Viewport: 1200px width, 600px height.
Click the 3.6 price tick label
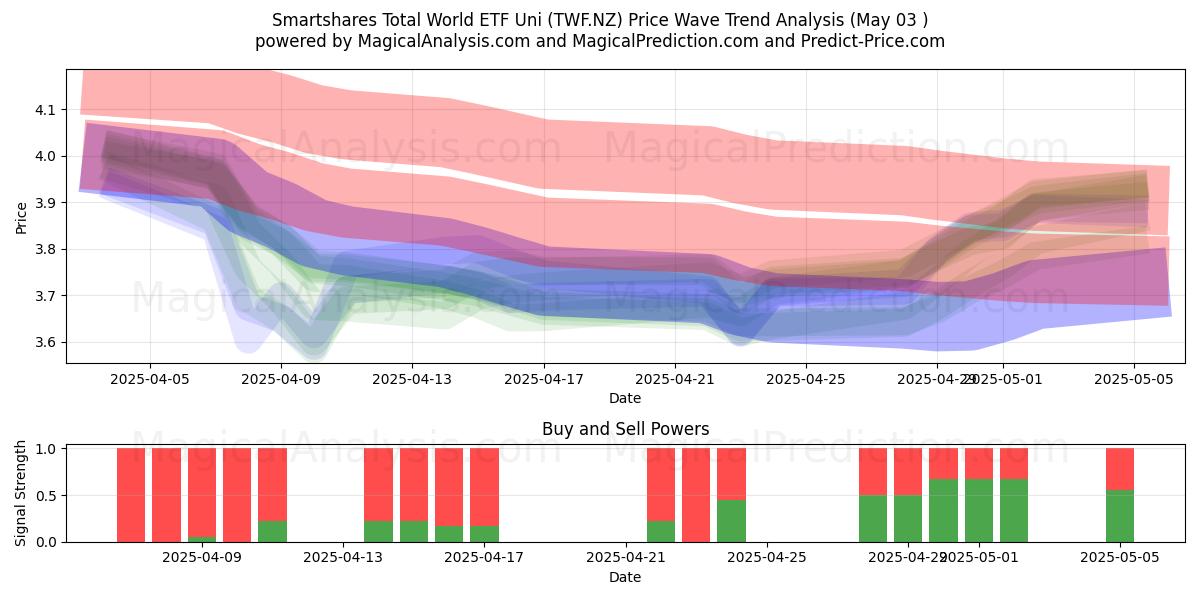tap(47, 342)
